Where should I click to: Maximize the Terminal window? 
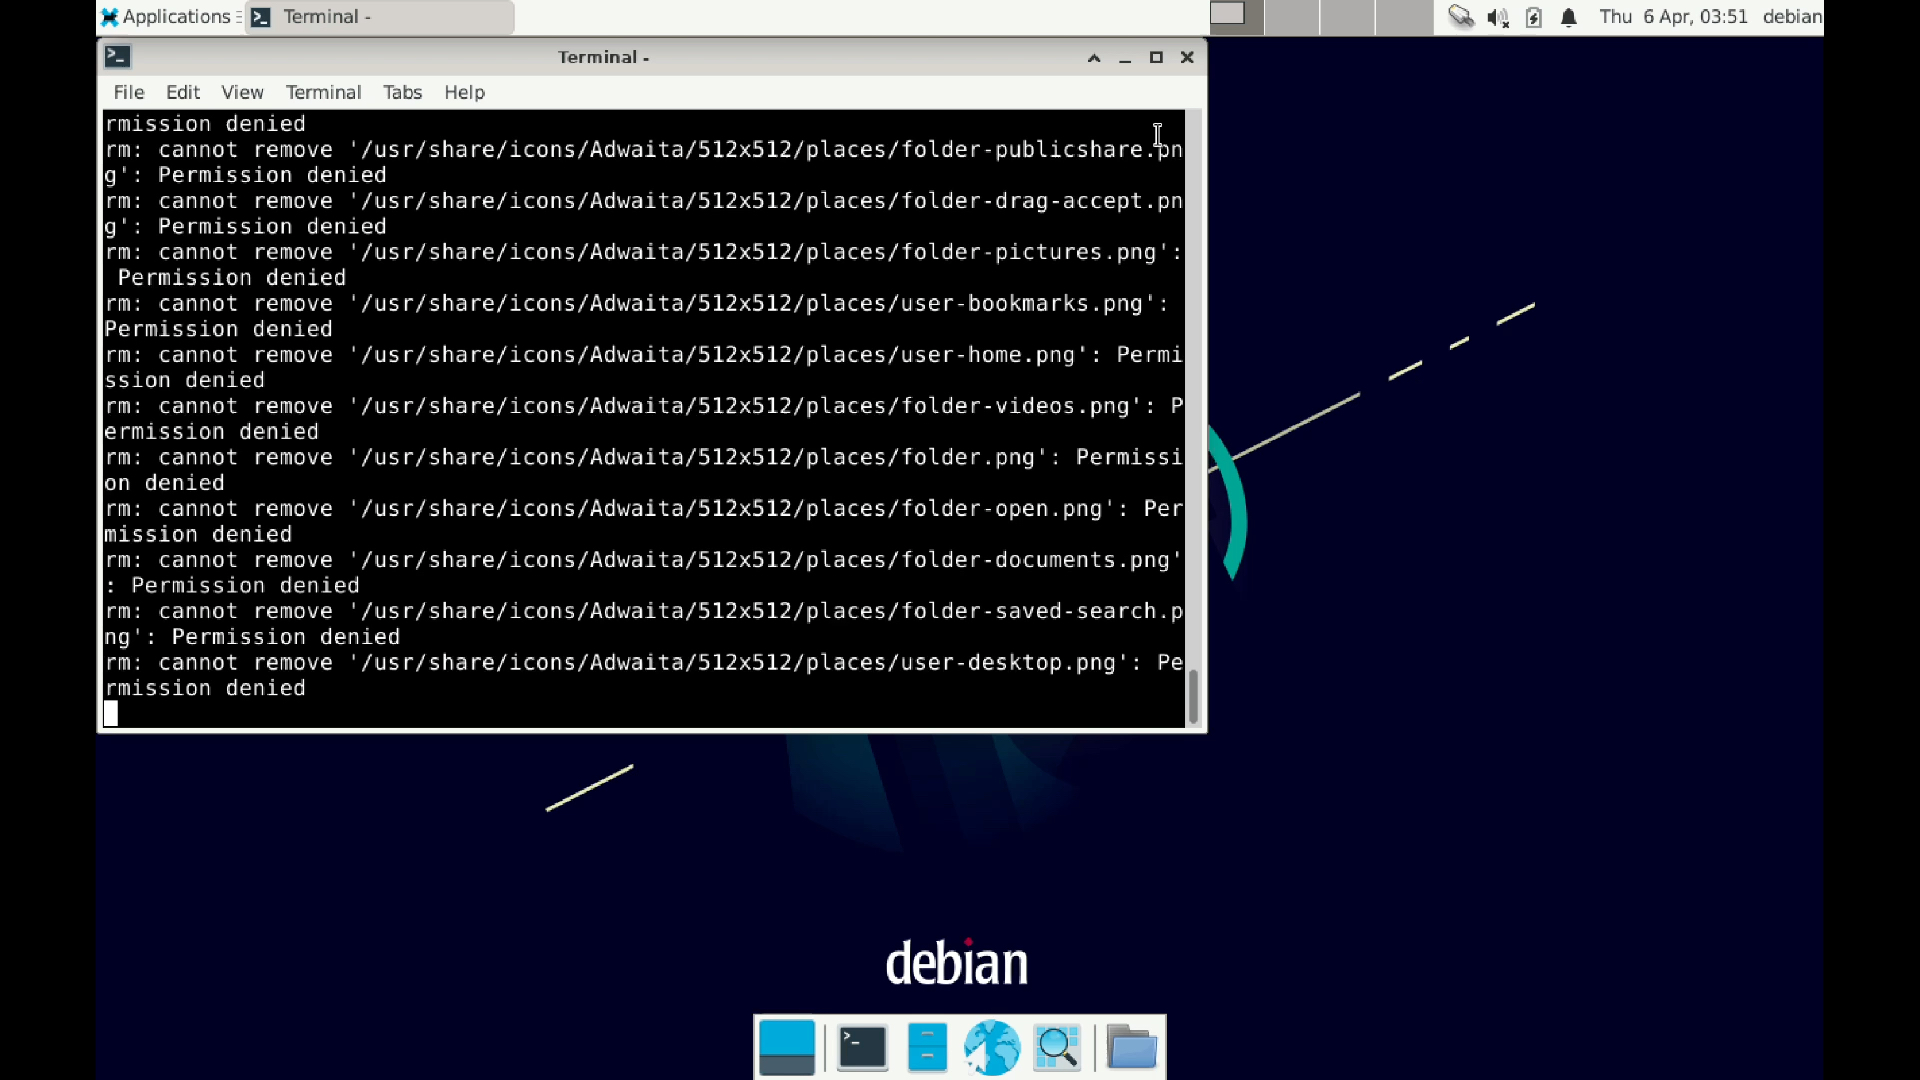[1156, 58]
